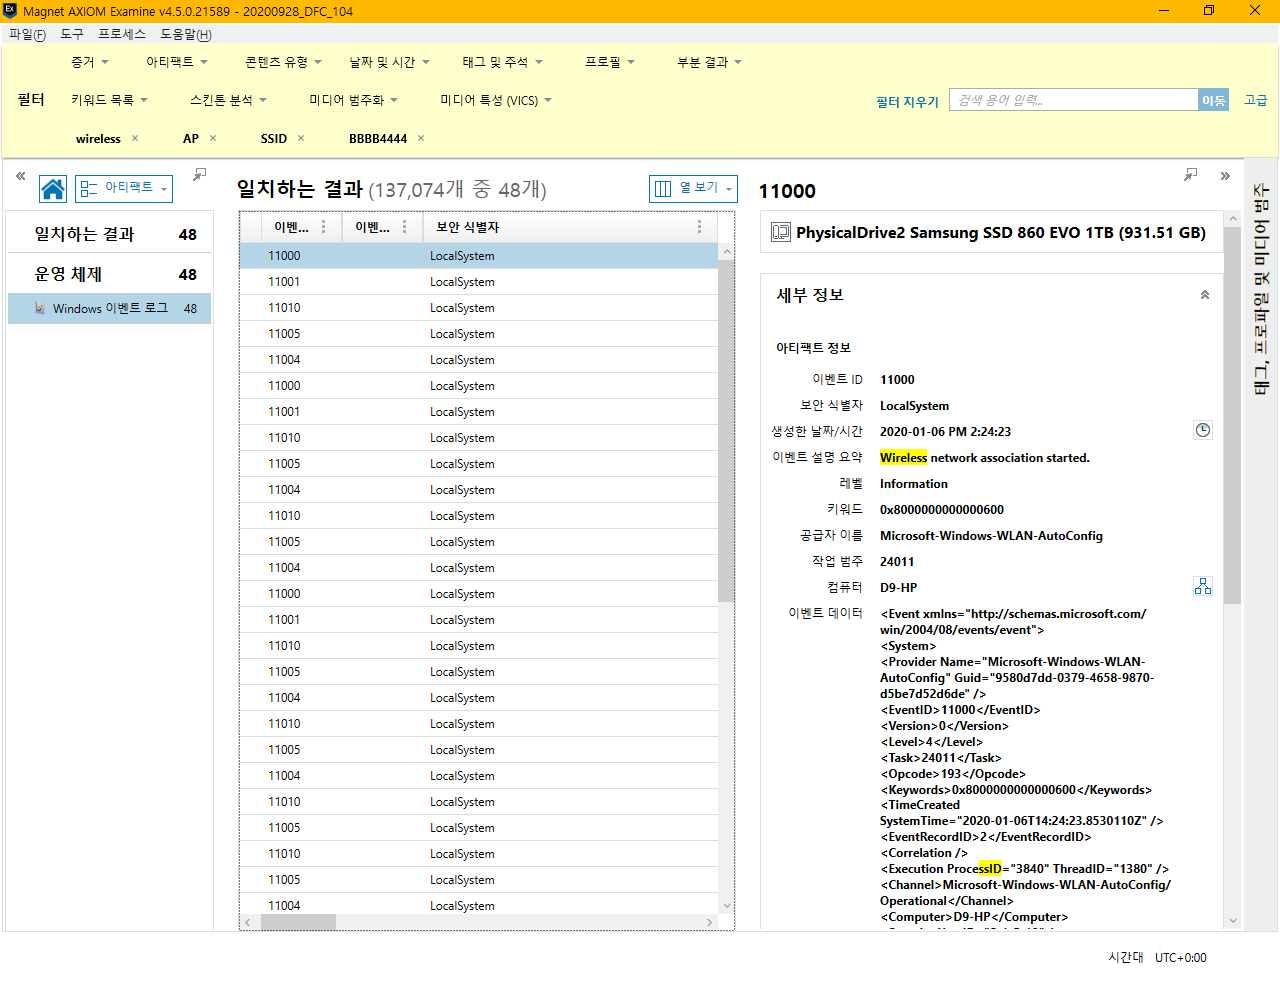The width and height of the screenshot is (1280, 984).
Task: Expand the 아티팩트 filter dropdown
Action: [x=177, y=62]
